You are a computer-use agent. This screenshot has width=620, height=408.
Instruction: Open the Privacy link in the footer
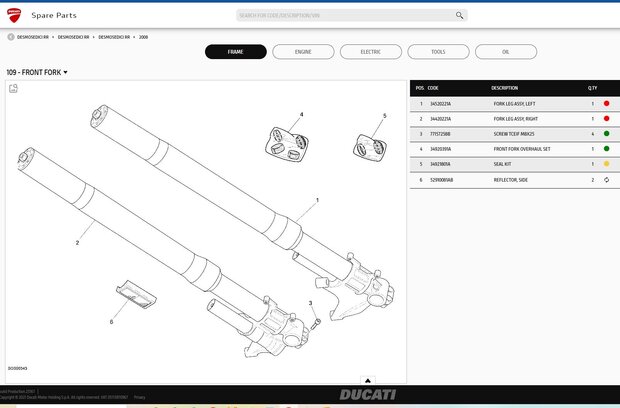140,397
